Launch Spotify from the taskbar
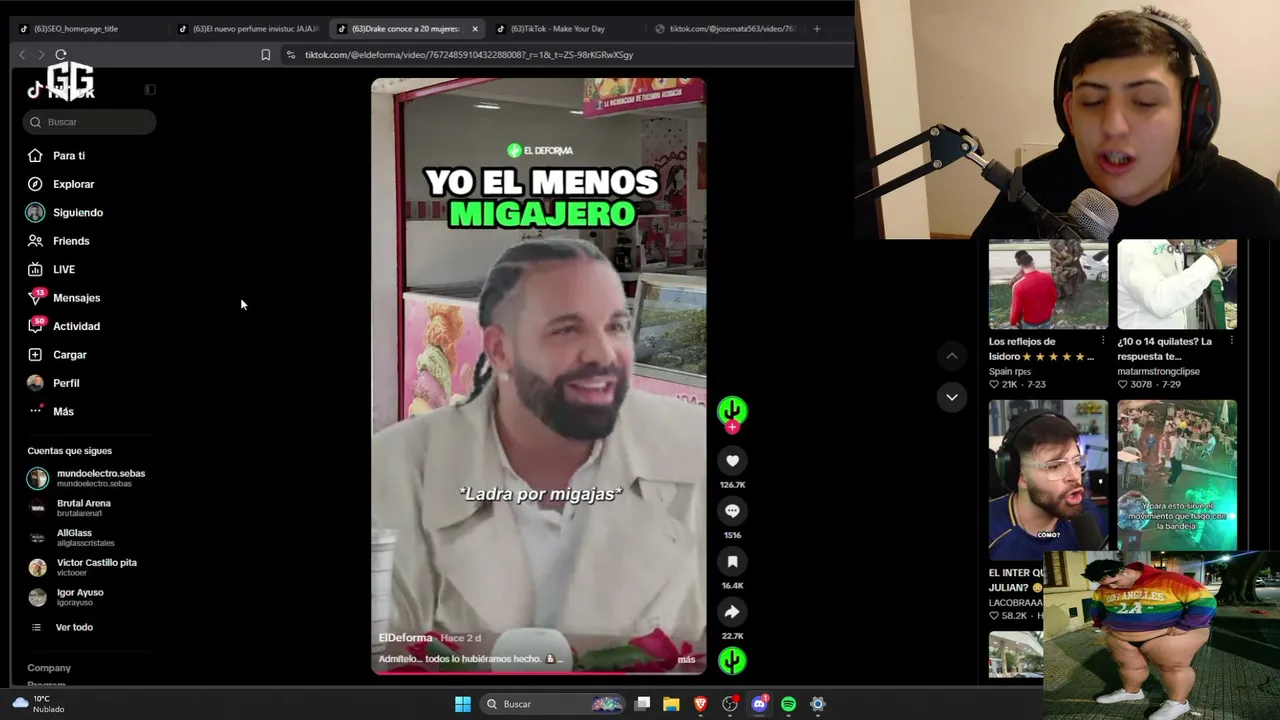Image resolution: width=1280 pixels, height=720 pixels. coord(788,704)
